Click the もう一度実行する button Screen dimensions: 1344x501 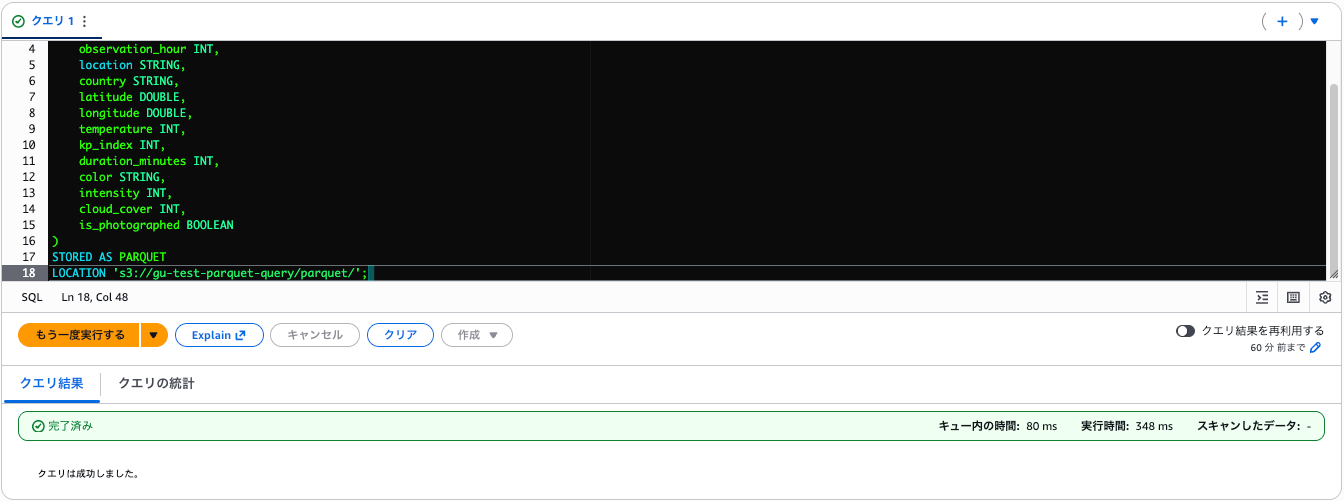[x=79, y=335]
